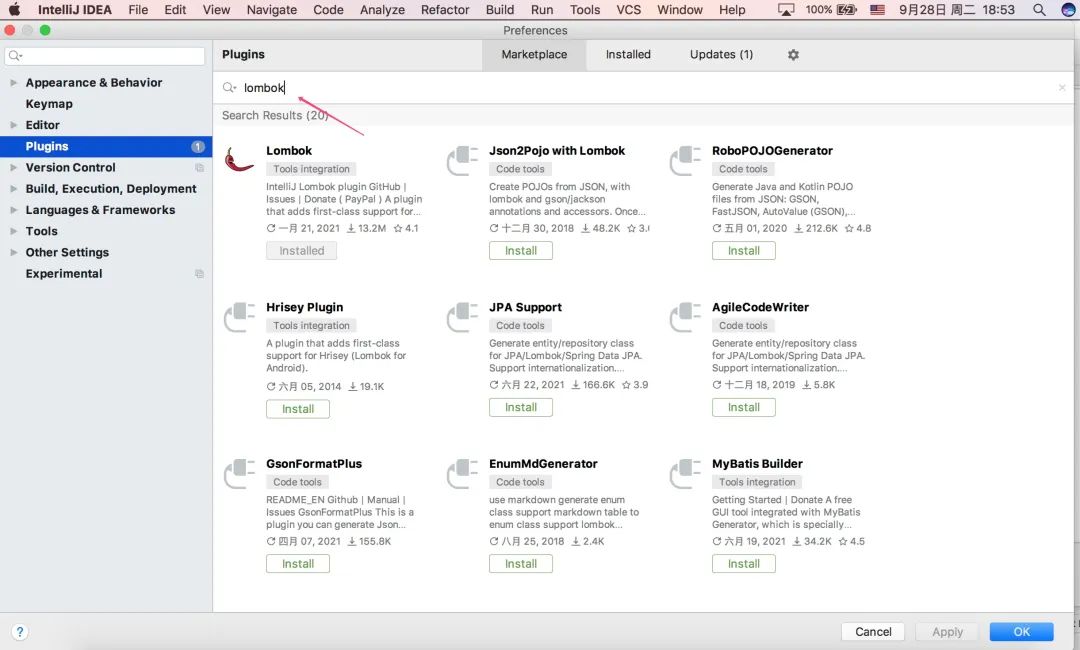The height and width of the screenshot is (650, 1080).
Task: Expand Appearance & Behavior settings
Action: [13, 83]
